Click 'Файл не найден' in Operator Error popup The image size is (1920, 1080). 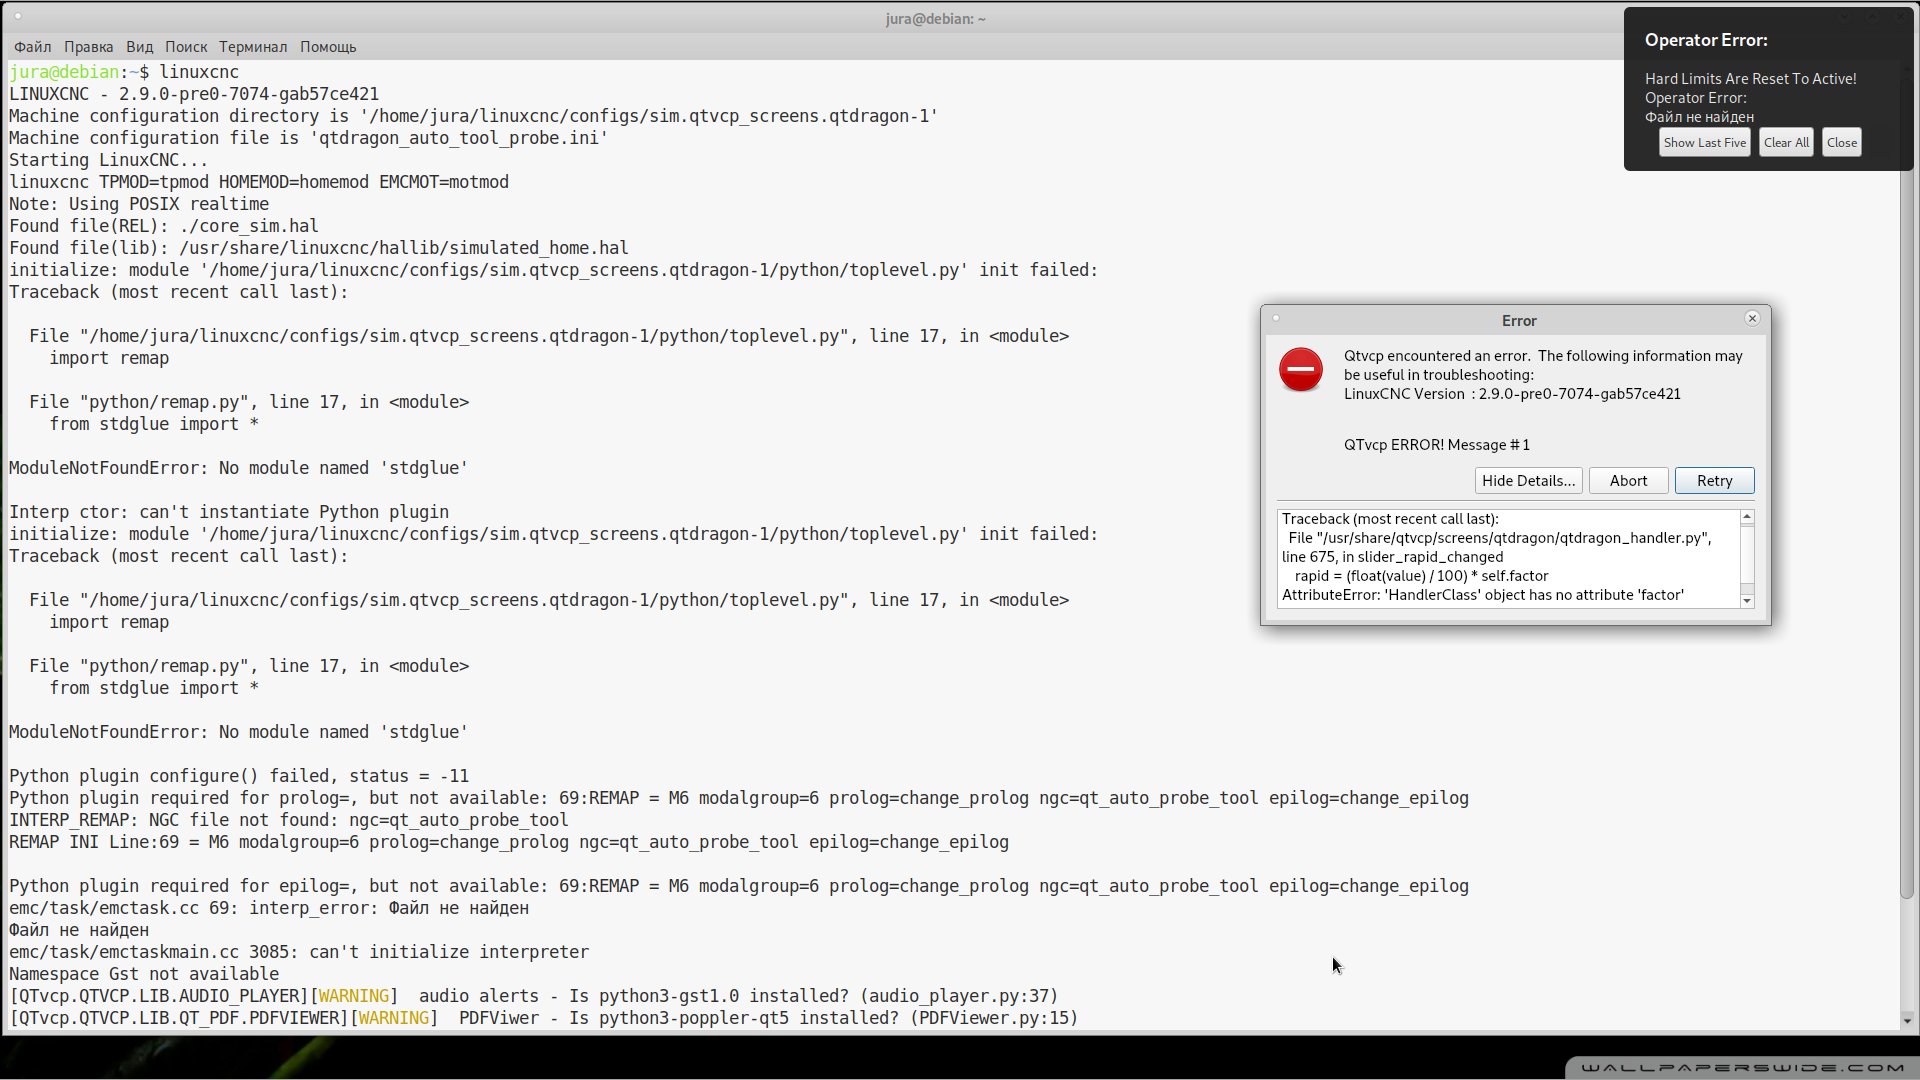click(x=1699, y=117)
